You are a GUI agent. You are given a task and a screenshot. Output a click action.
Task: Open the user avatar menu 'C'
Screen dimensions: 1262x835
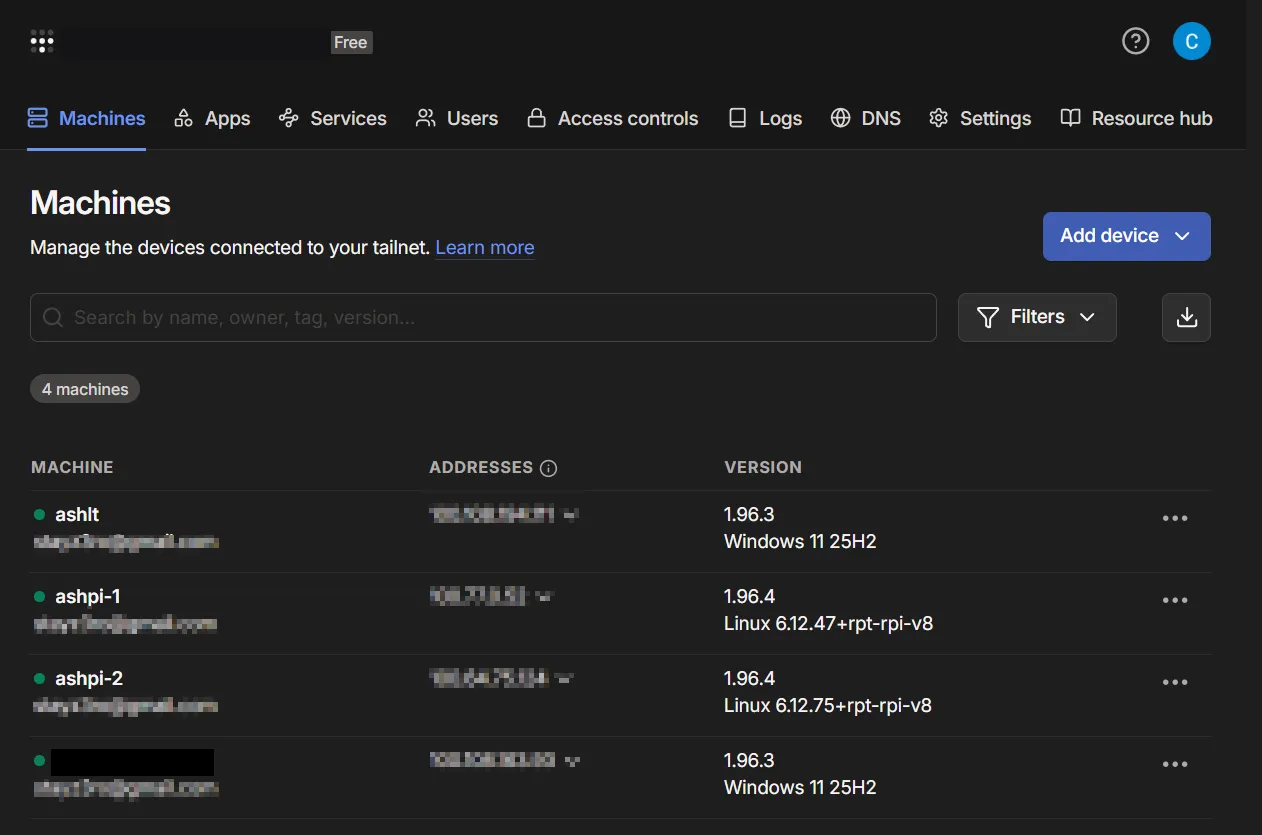(x=1192, y=41)
